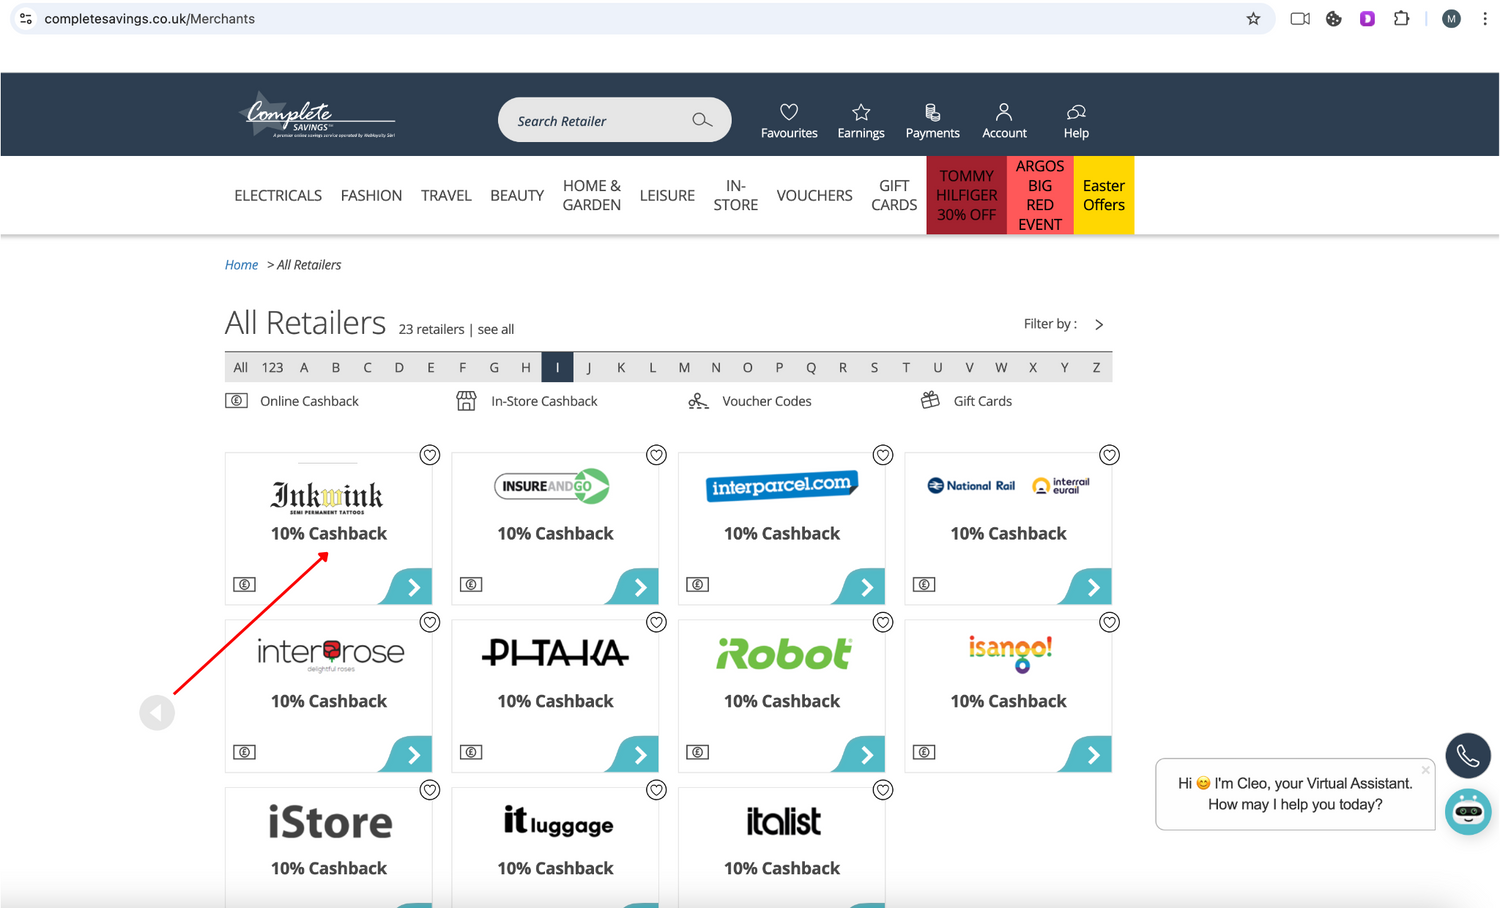
Task: Open iRobot retailer arrow button
Action: tap(859, 754)
